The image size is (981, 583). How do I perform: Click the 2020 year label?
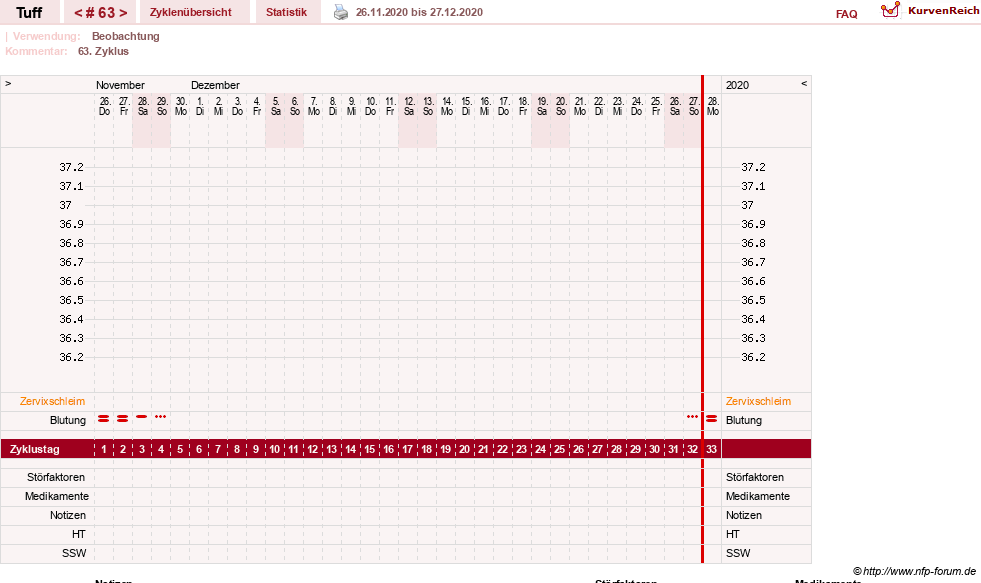(x=737, y=85)
